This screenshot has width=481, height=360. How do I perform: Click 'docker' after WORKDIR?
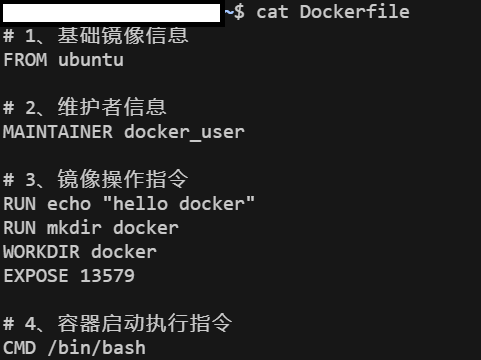pyautogui.click(x=124, y=252)
